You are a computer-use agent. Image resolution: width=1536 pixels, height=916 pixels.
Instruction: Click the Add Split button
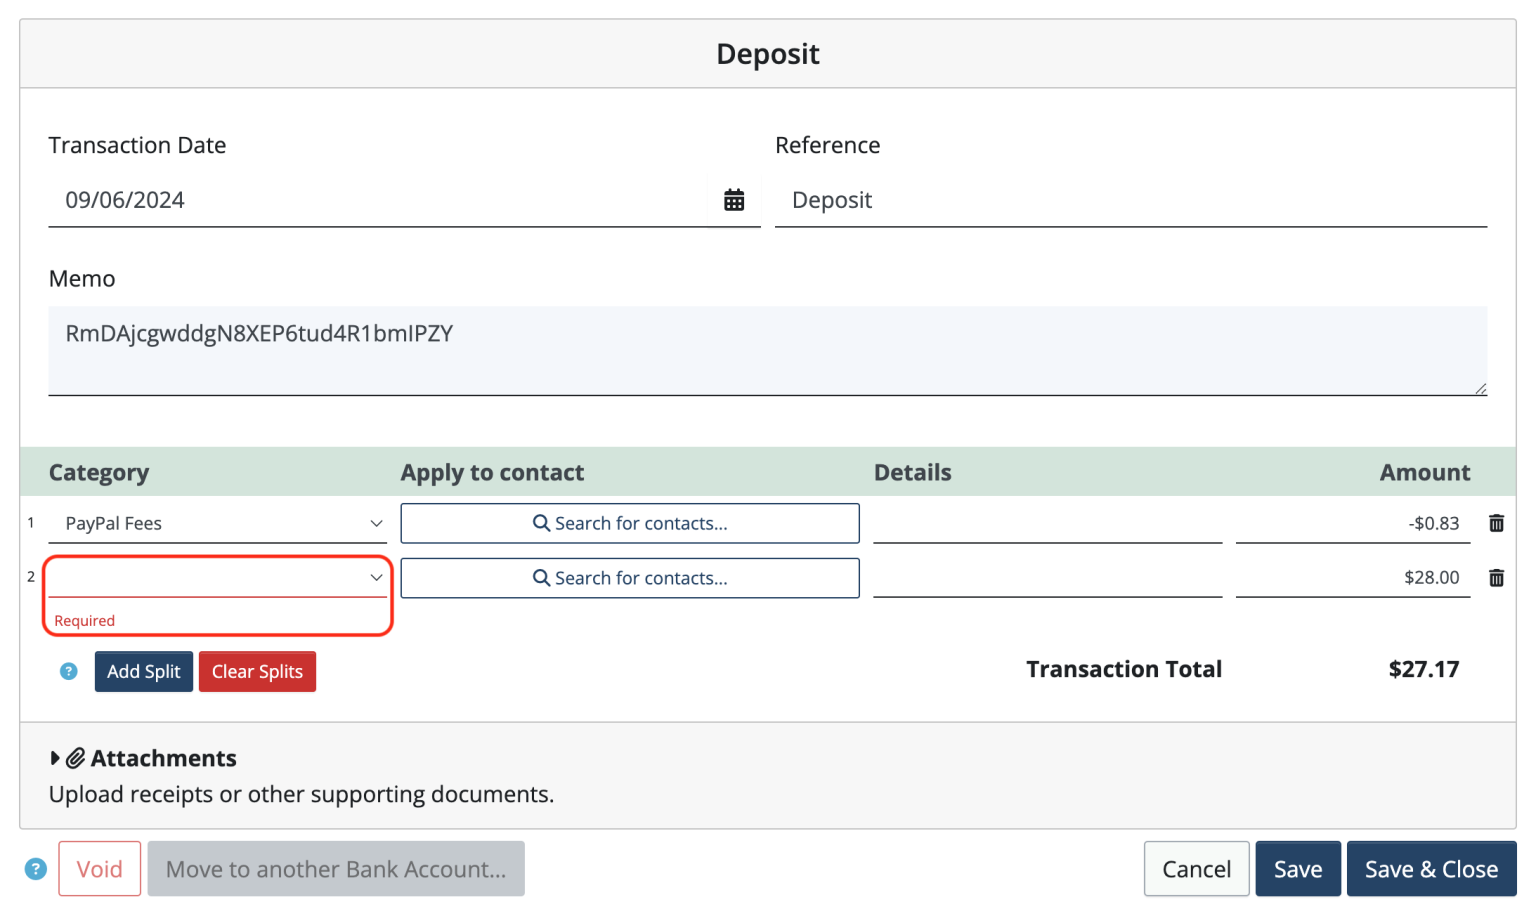(143, 671)
